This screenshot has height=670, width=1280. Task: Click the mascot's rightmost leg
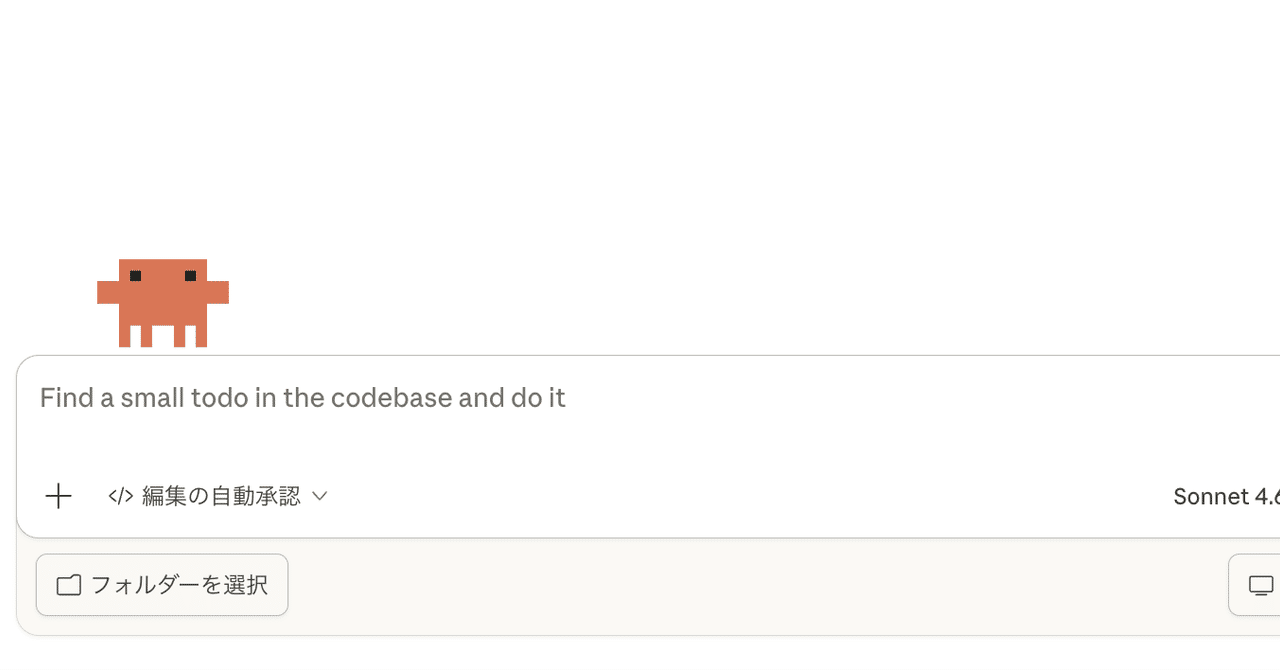[x=201, y=336]
